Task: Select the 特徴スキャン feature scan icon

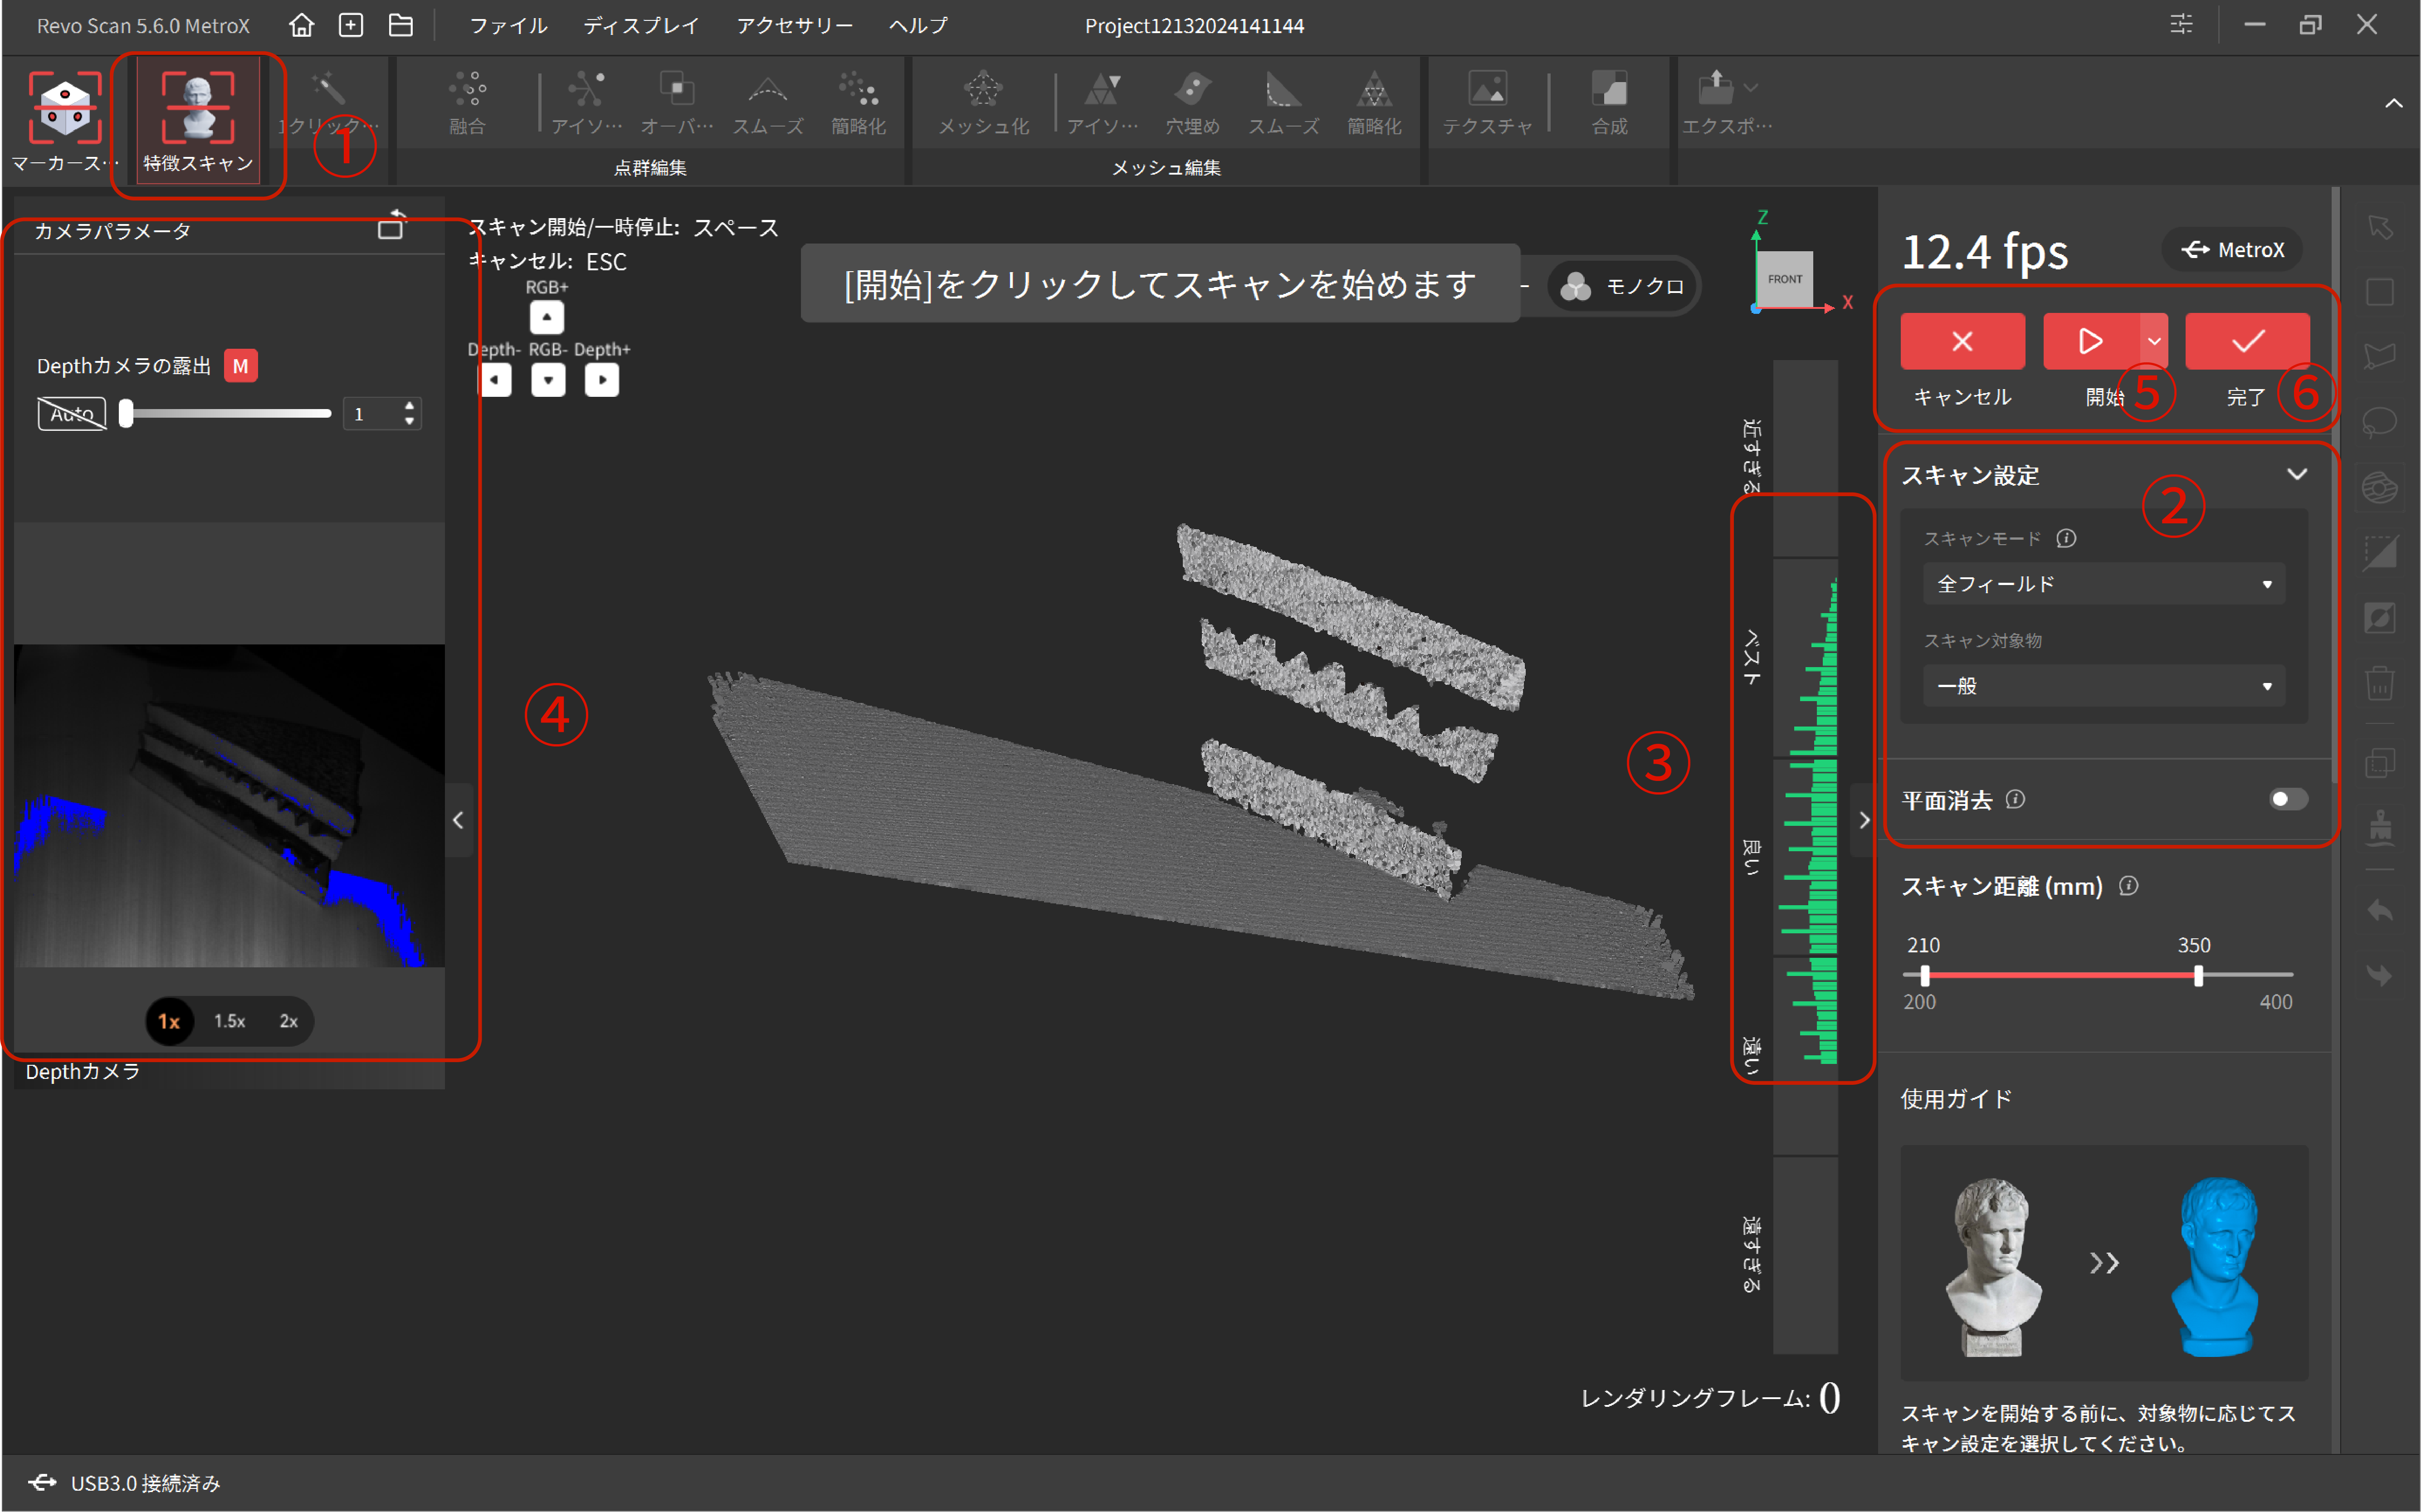Action: click(x=198, y=107)
